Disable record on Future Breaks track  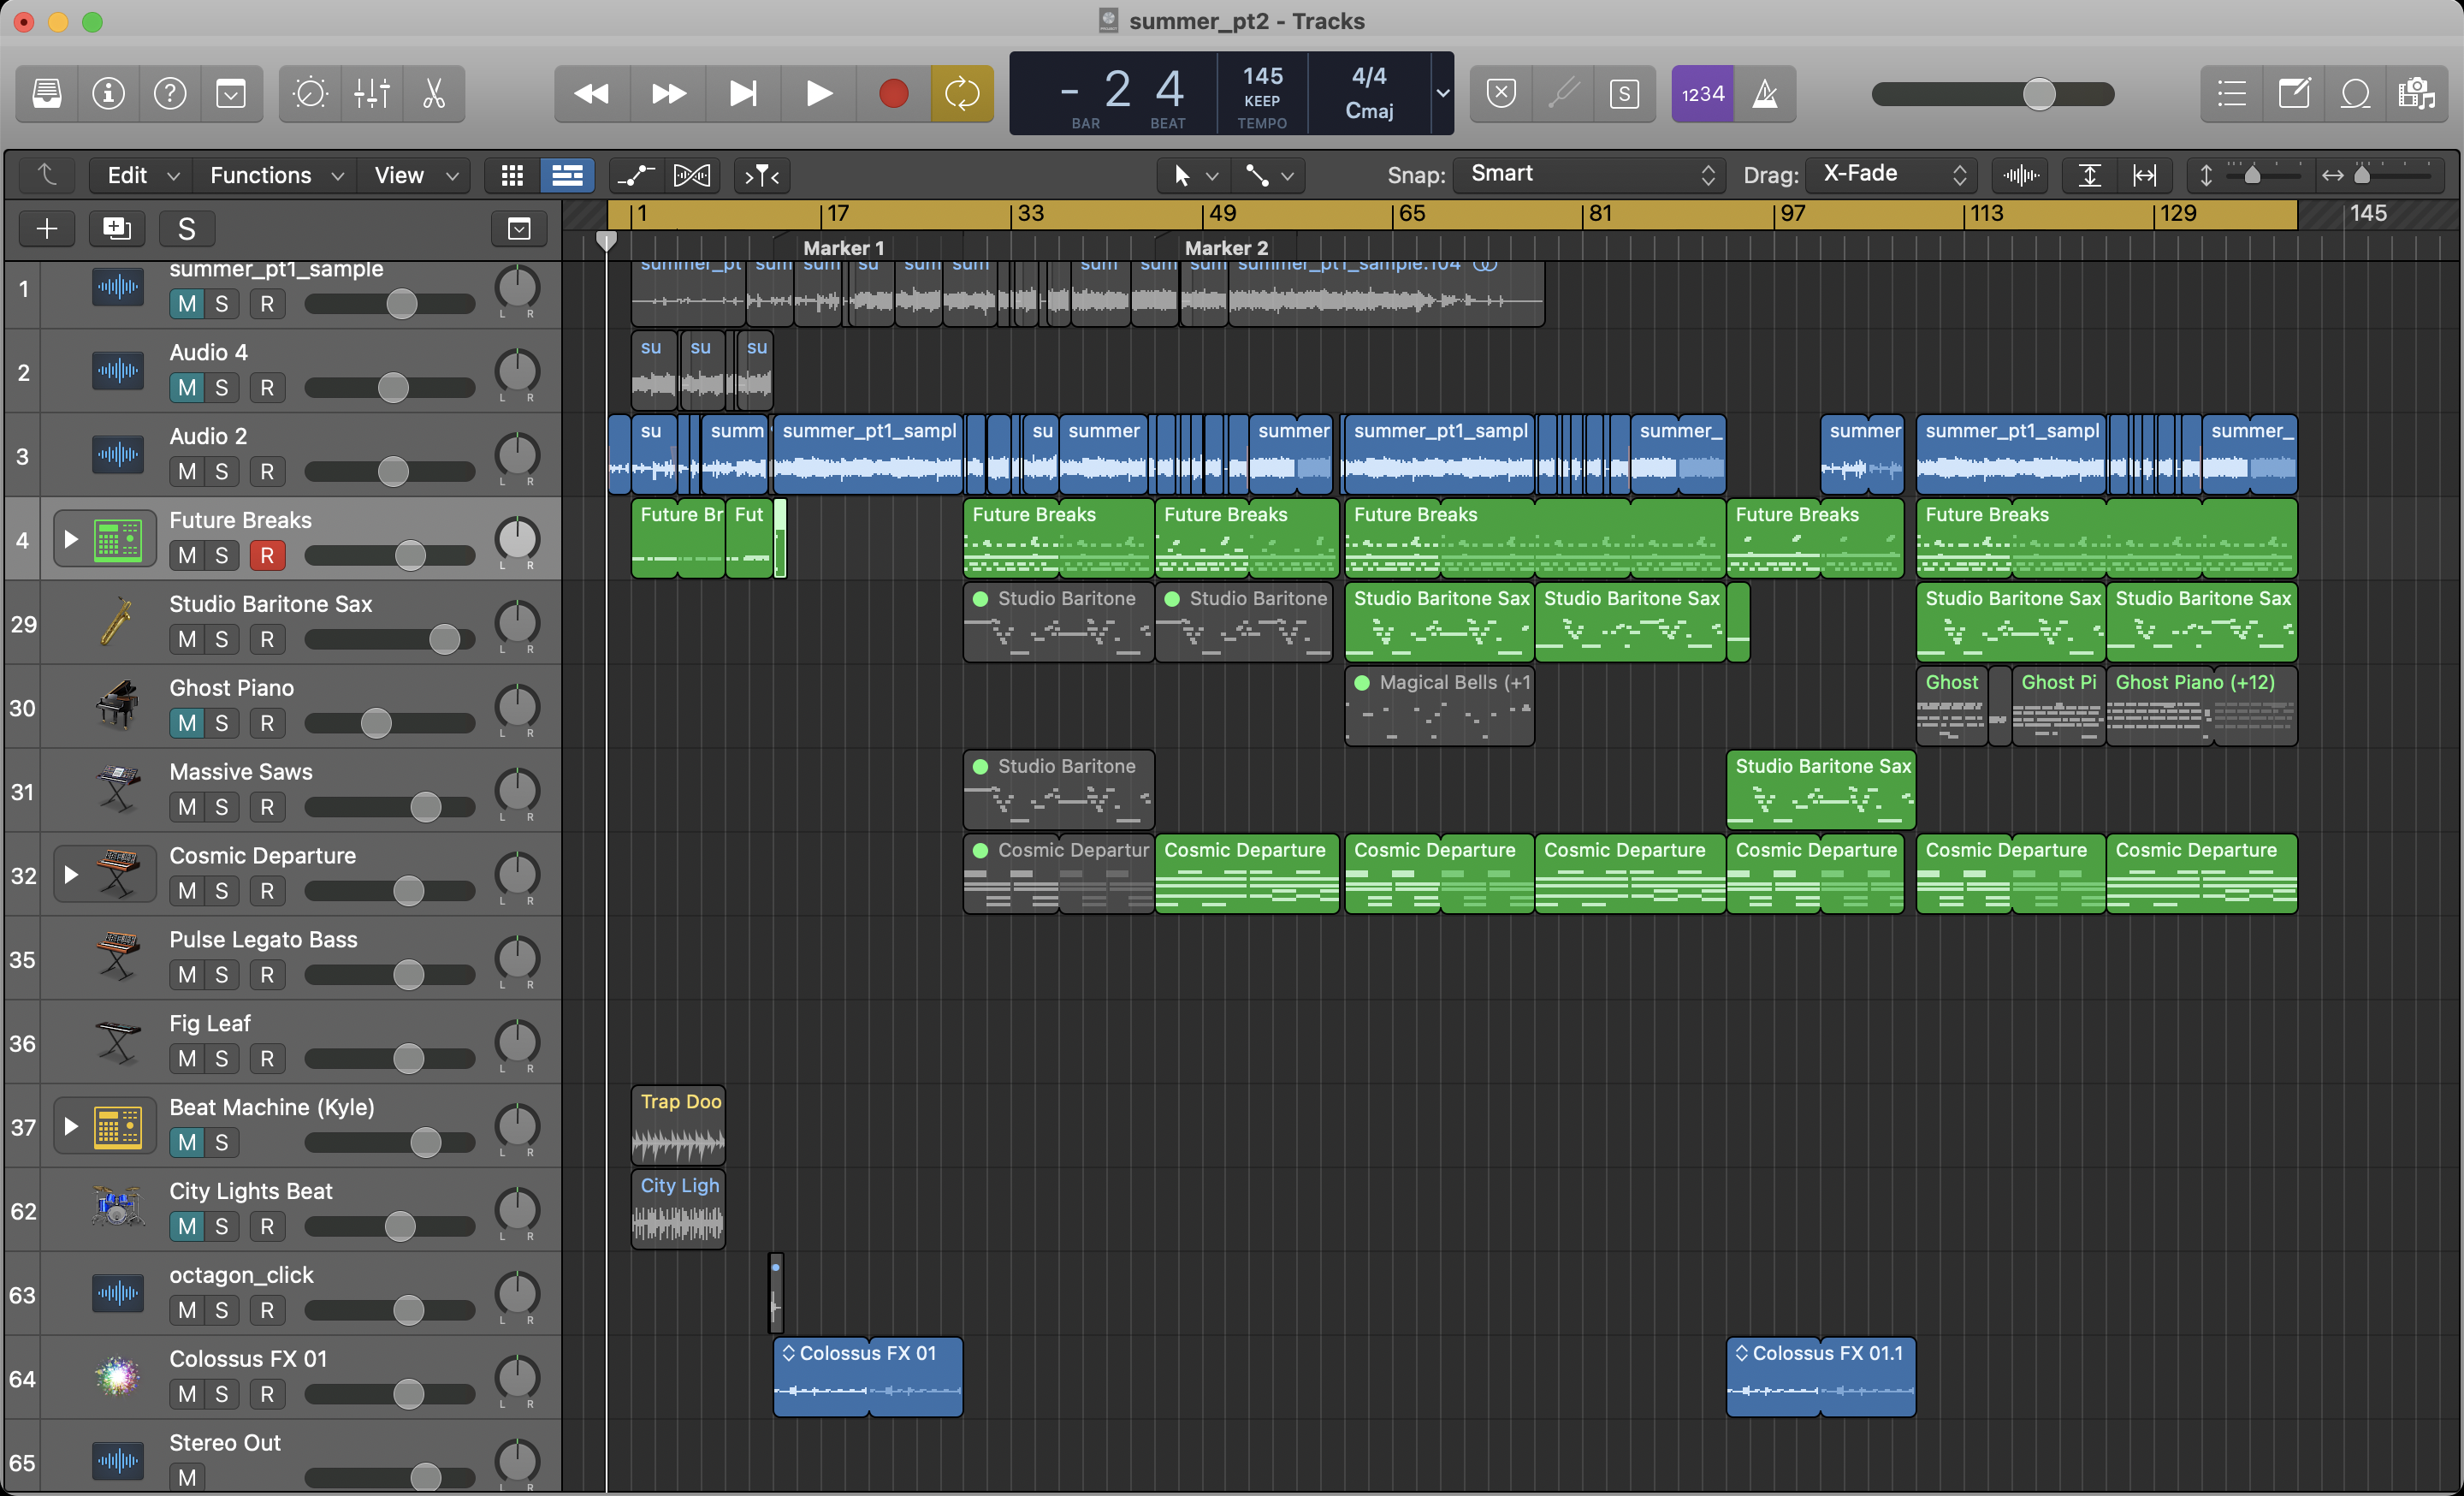click(267, 555)
